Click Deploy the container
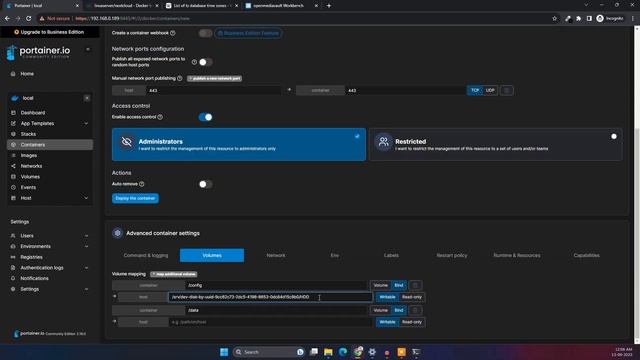The width and height of the screenshot is (640, 360). [x=135, y=198]
